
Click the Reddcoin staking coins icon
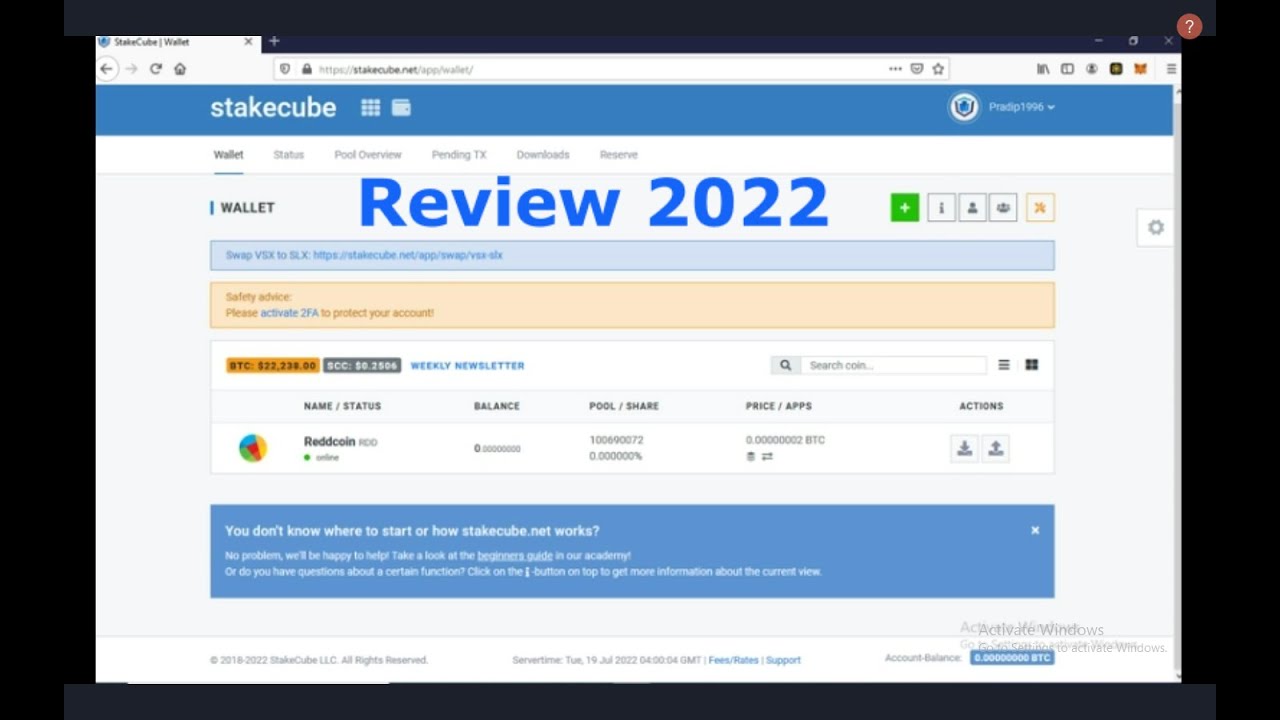pos(751,457)
